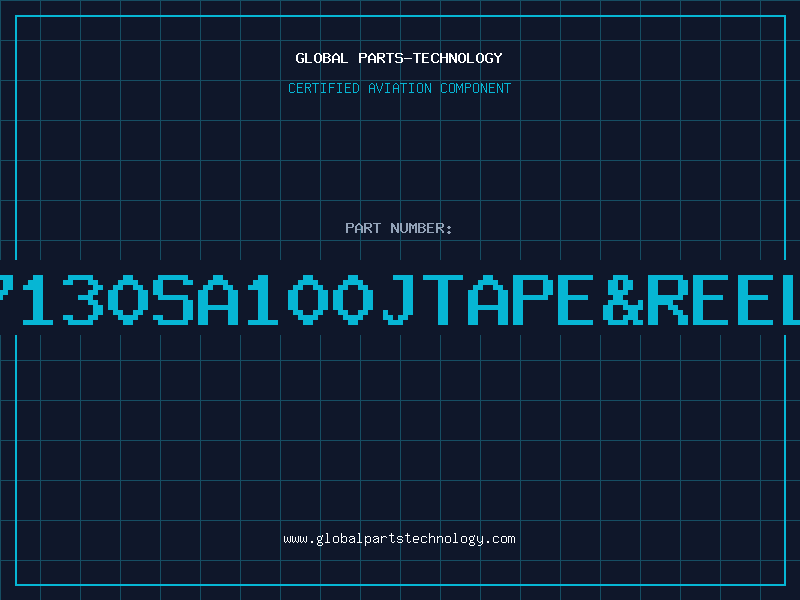Click the large part number ending JTAPE&REEL
The image size is (800, 600).
(x=400, y=300)
